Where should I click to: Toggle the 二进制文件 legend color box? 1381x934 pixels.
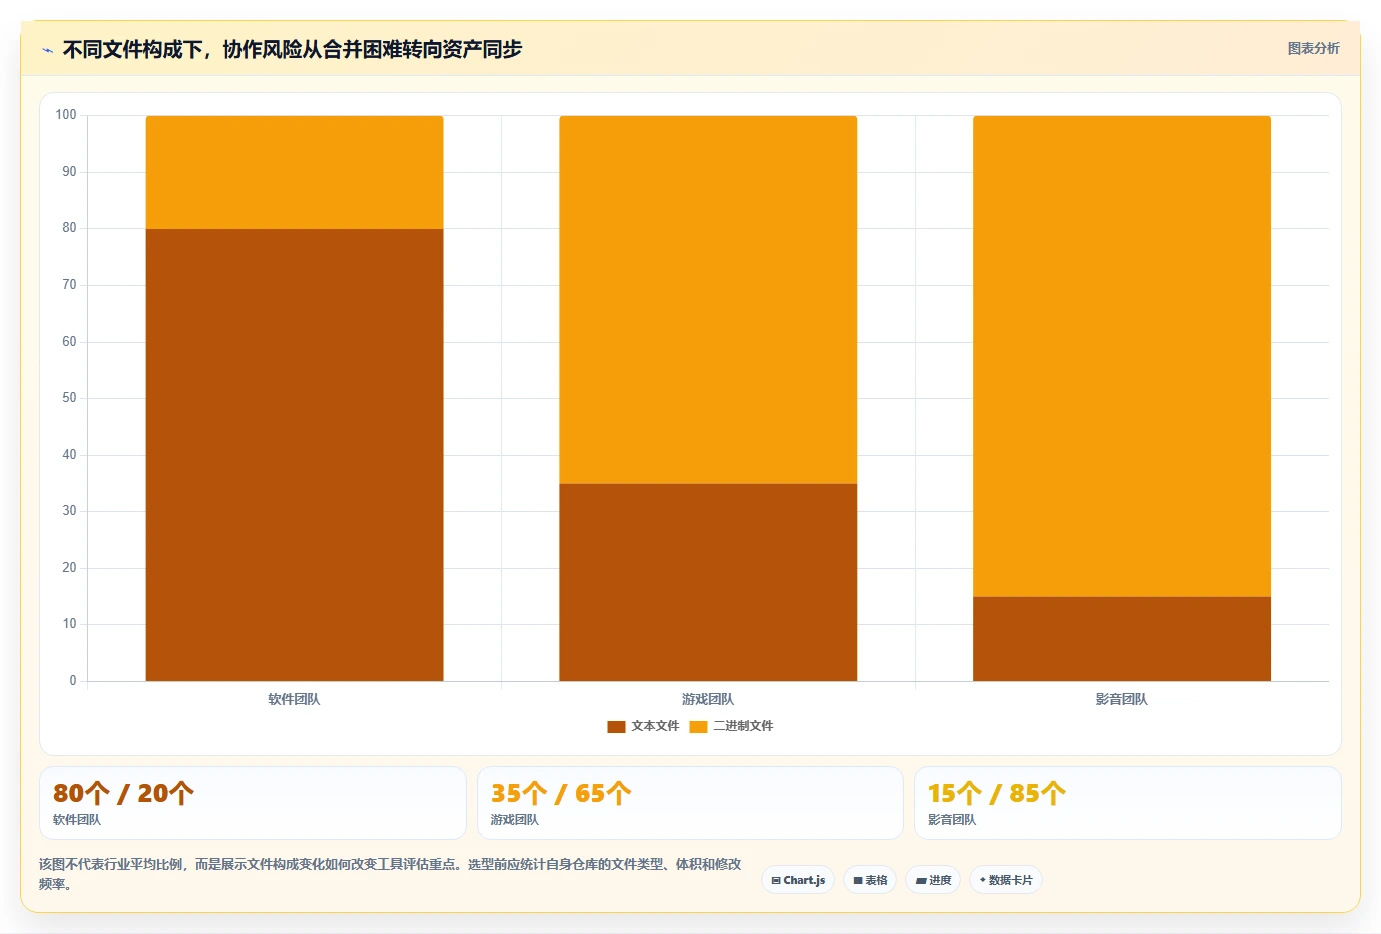coord(698,727)
